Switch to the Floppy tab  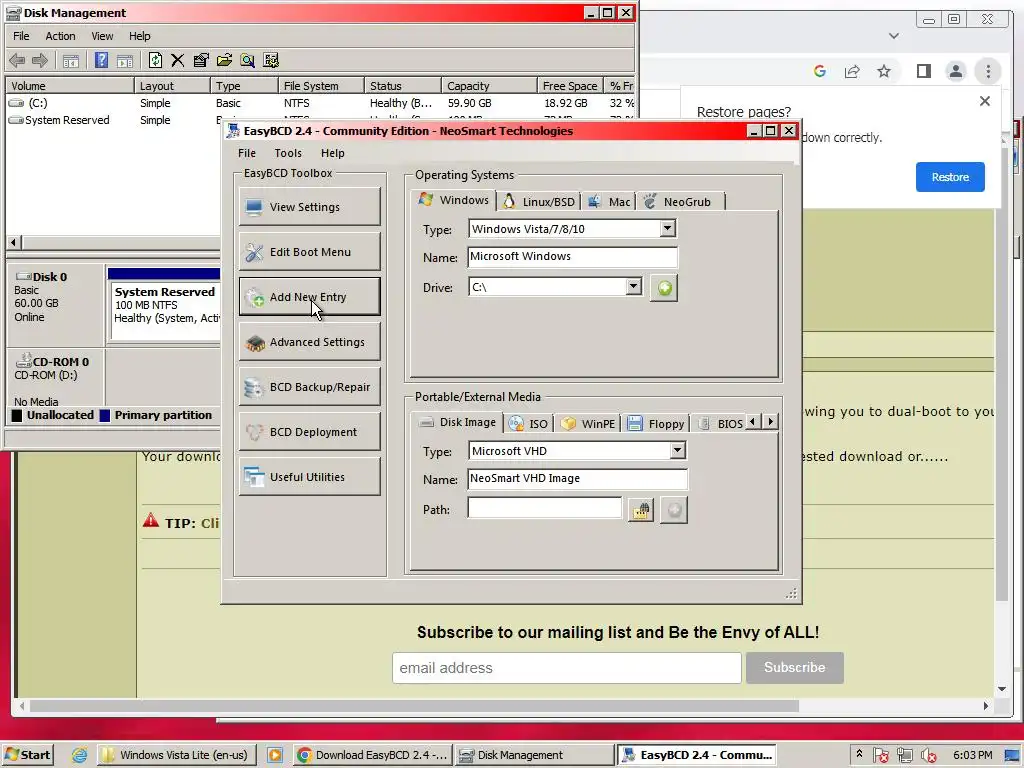click(x=656, y=424)
